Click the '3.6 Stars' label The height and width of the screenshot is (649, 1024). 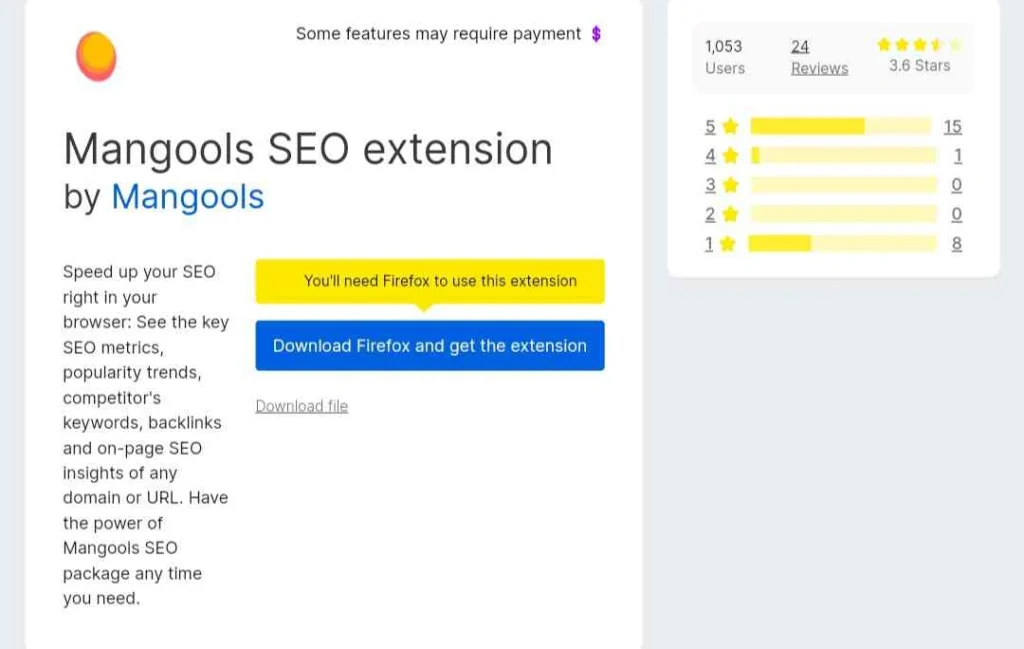pyautogui.click(x=920, y=65)
